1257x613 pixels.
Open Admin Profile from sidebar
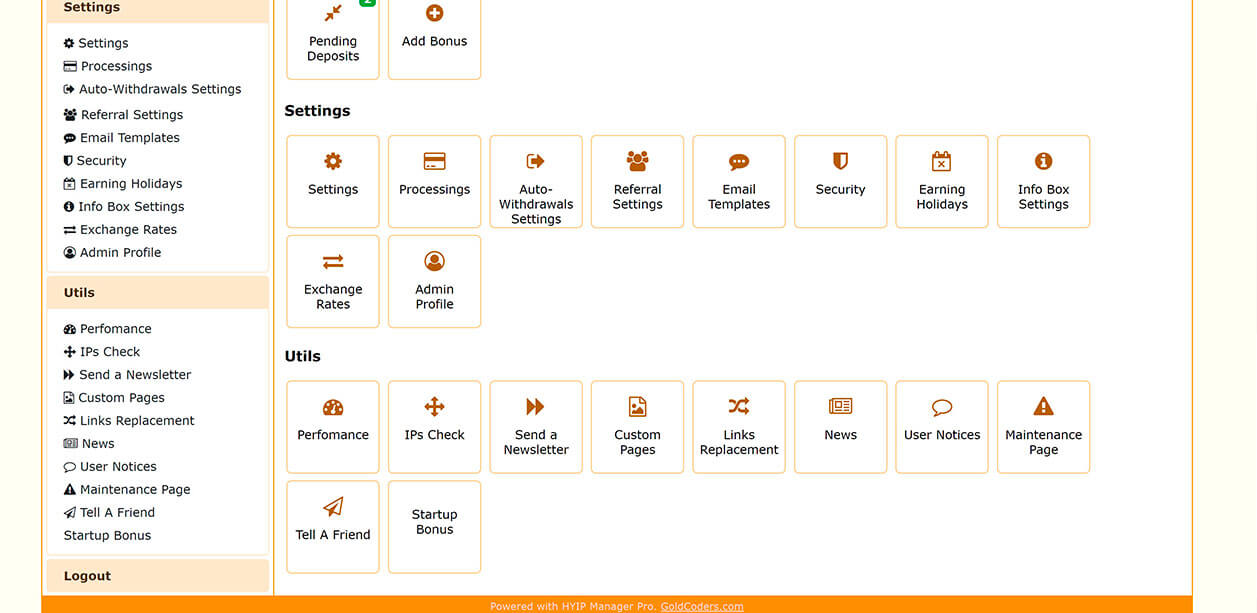[112, 253]
